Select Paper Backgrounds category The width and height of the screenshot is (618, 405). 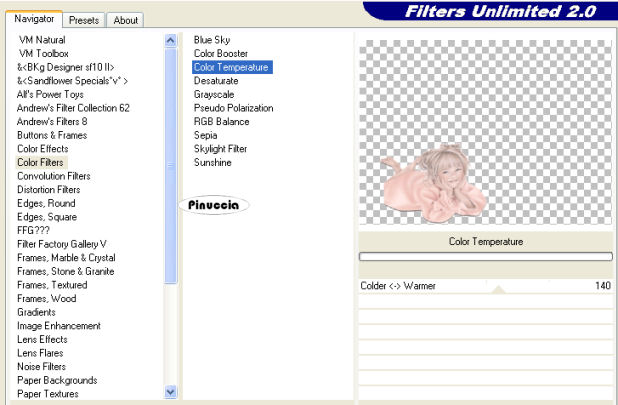57,380
